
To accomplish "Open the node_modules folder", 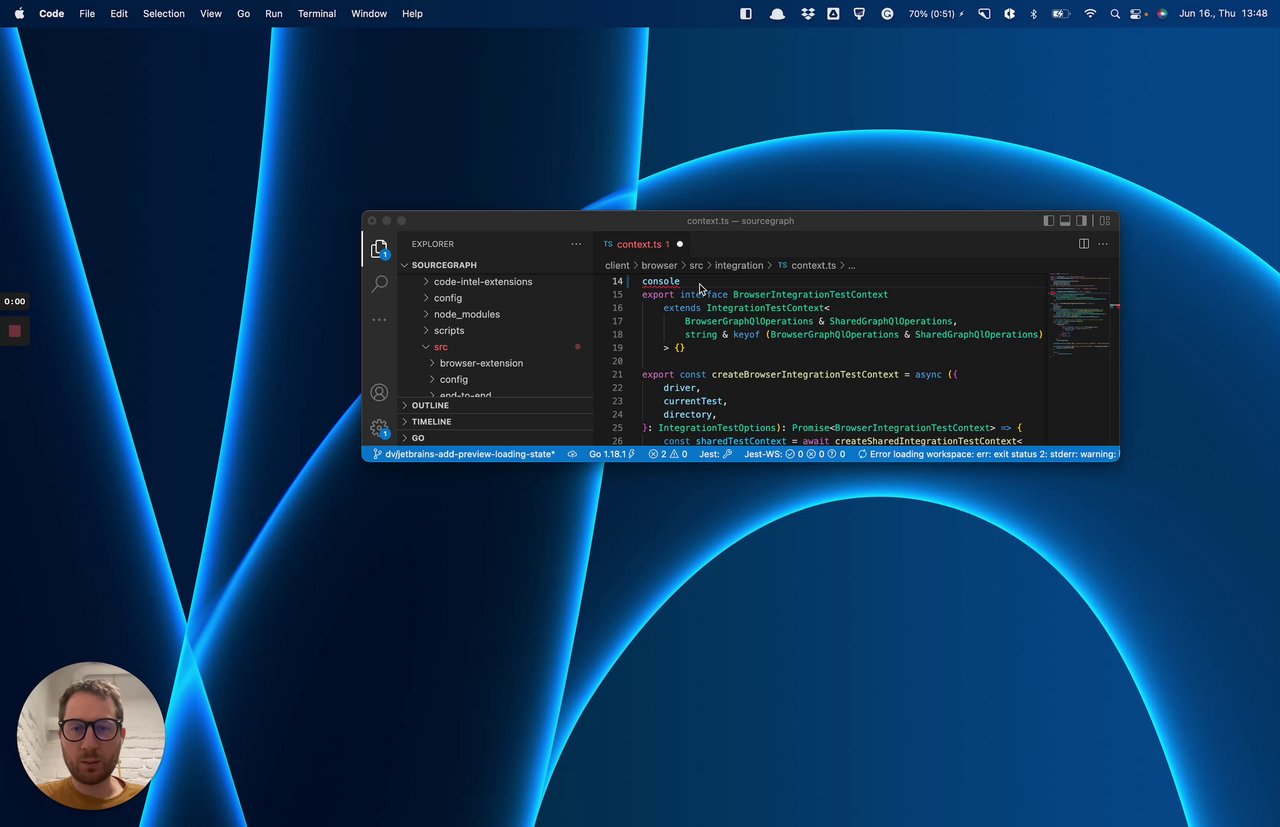I will click(466, 314).
